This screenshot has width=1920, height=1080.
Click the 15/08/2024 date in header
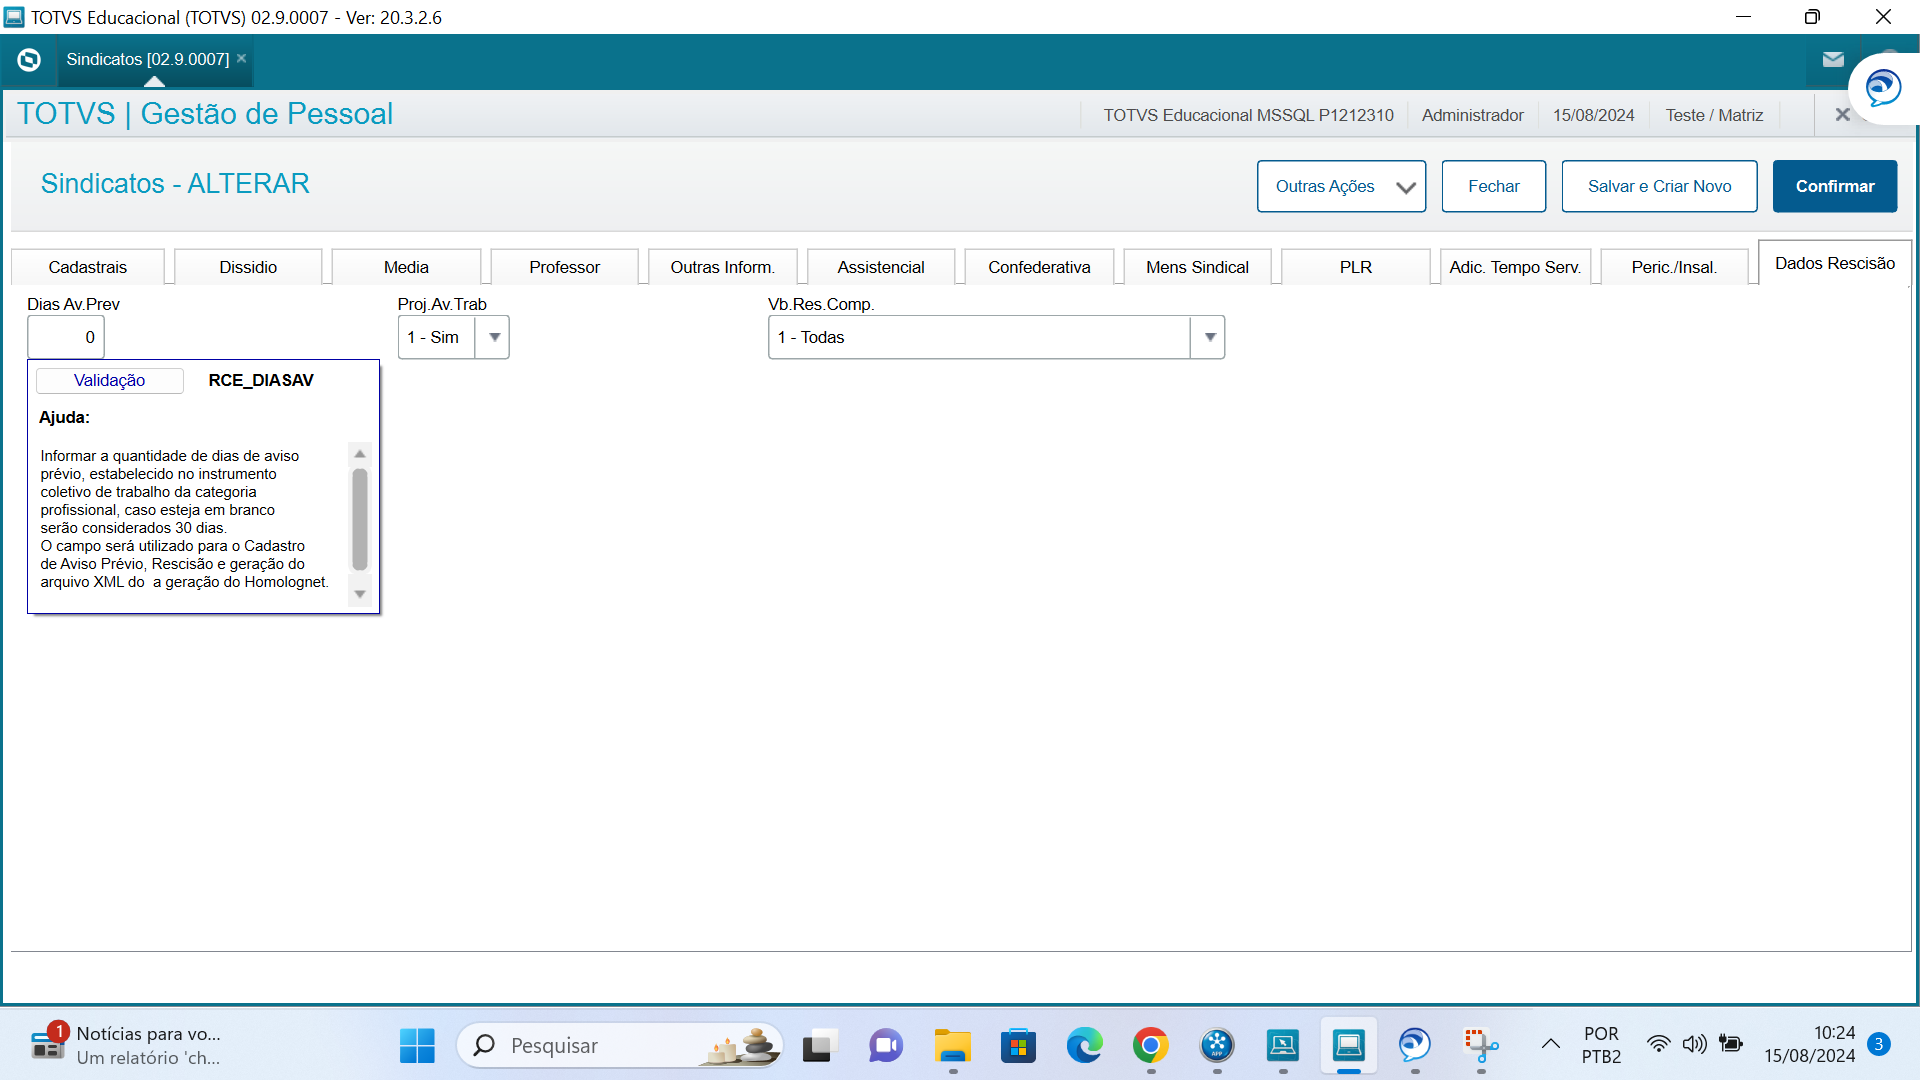click(1593, 115)
